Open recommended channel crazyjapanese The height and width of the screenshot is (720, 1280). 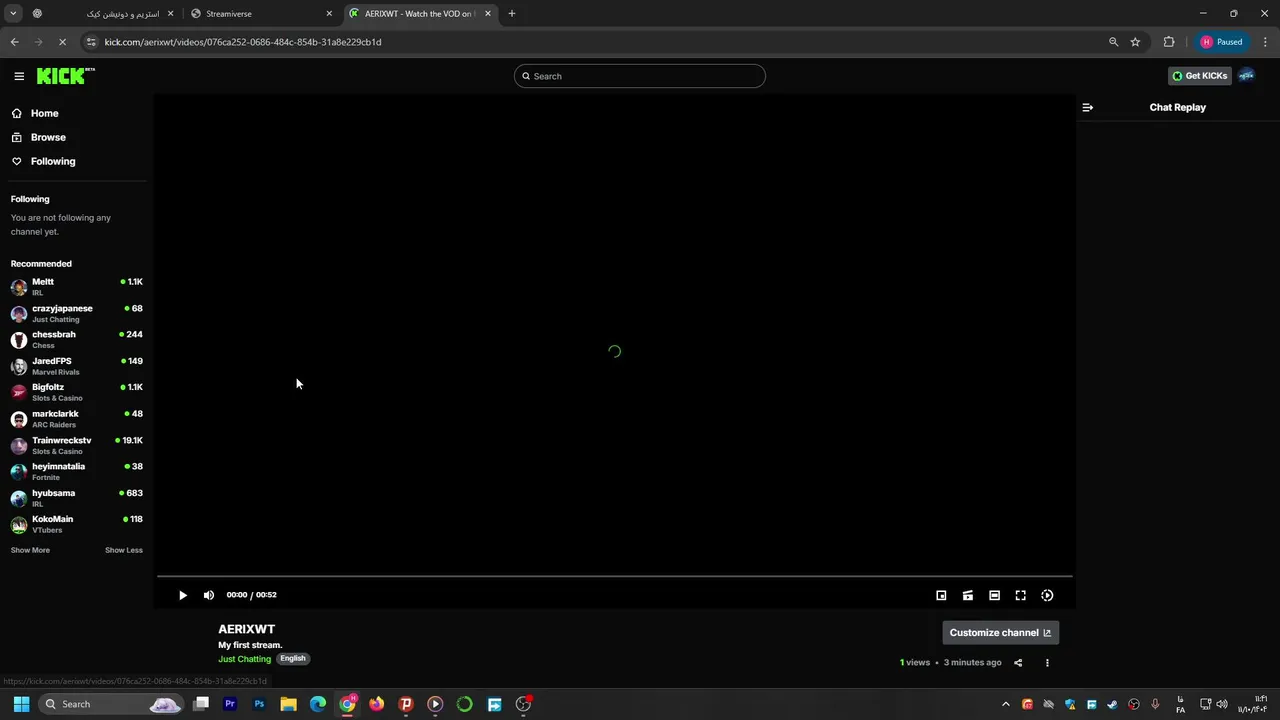77,313
